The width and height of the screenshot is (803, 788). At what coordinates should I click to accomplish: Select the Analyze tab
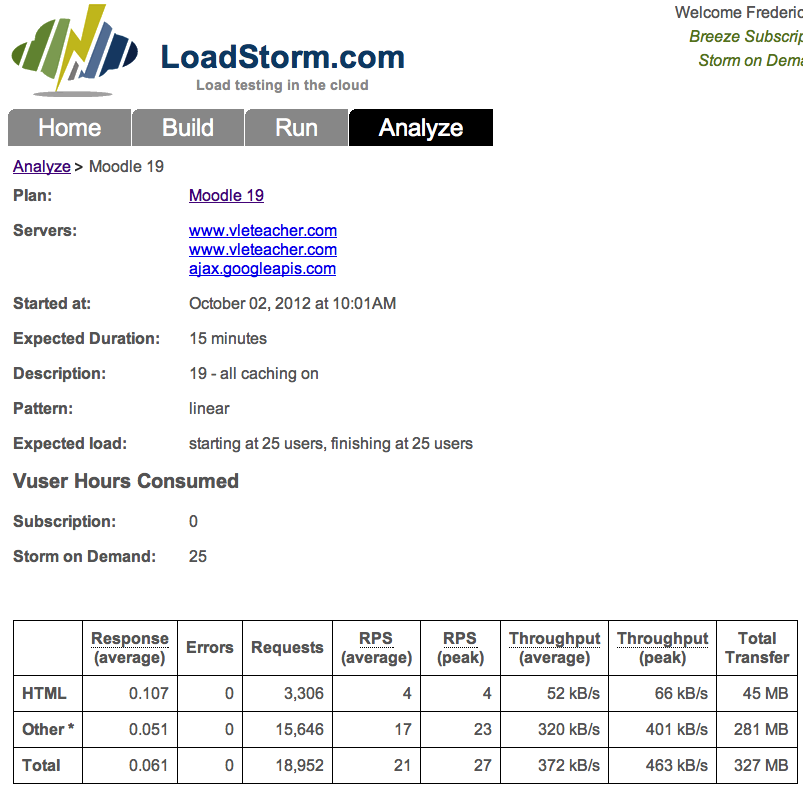[x=420, y=128]
